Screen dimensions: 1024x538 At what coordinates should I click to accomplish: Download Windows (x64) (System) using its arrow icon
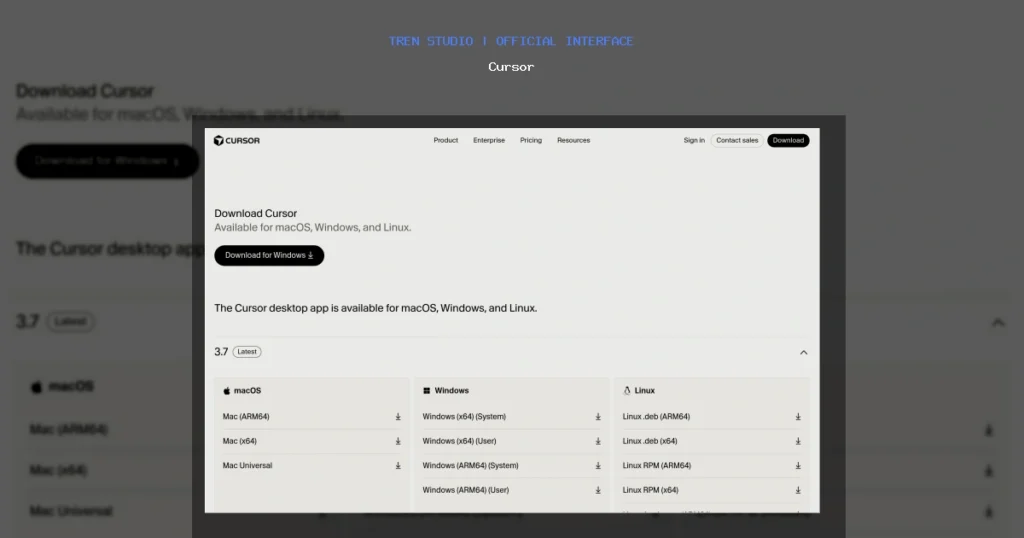click(598, 417)
